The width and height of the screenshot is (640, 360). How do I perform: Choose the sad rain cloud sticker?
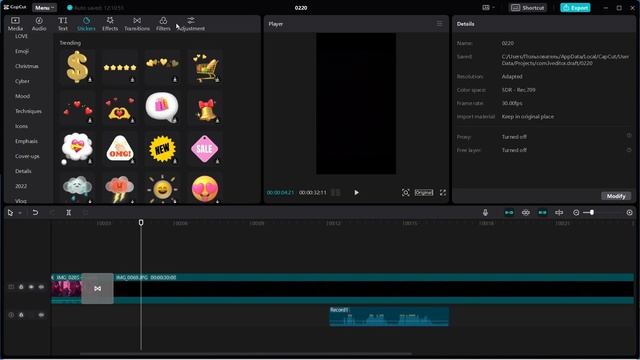tap(77, 188)
